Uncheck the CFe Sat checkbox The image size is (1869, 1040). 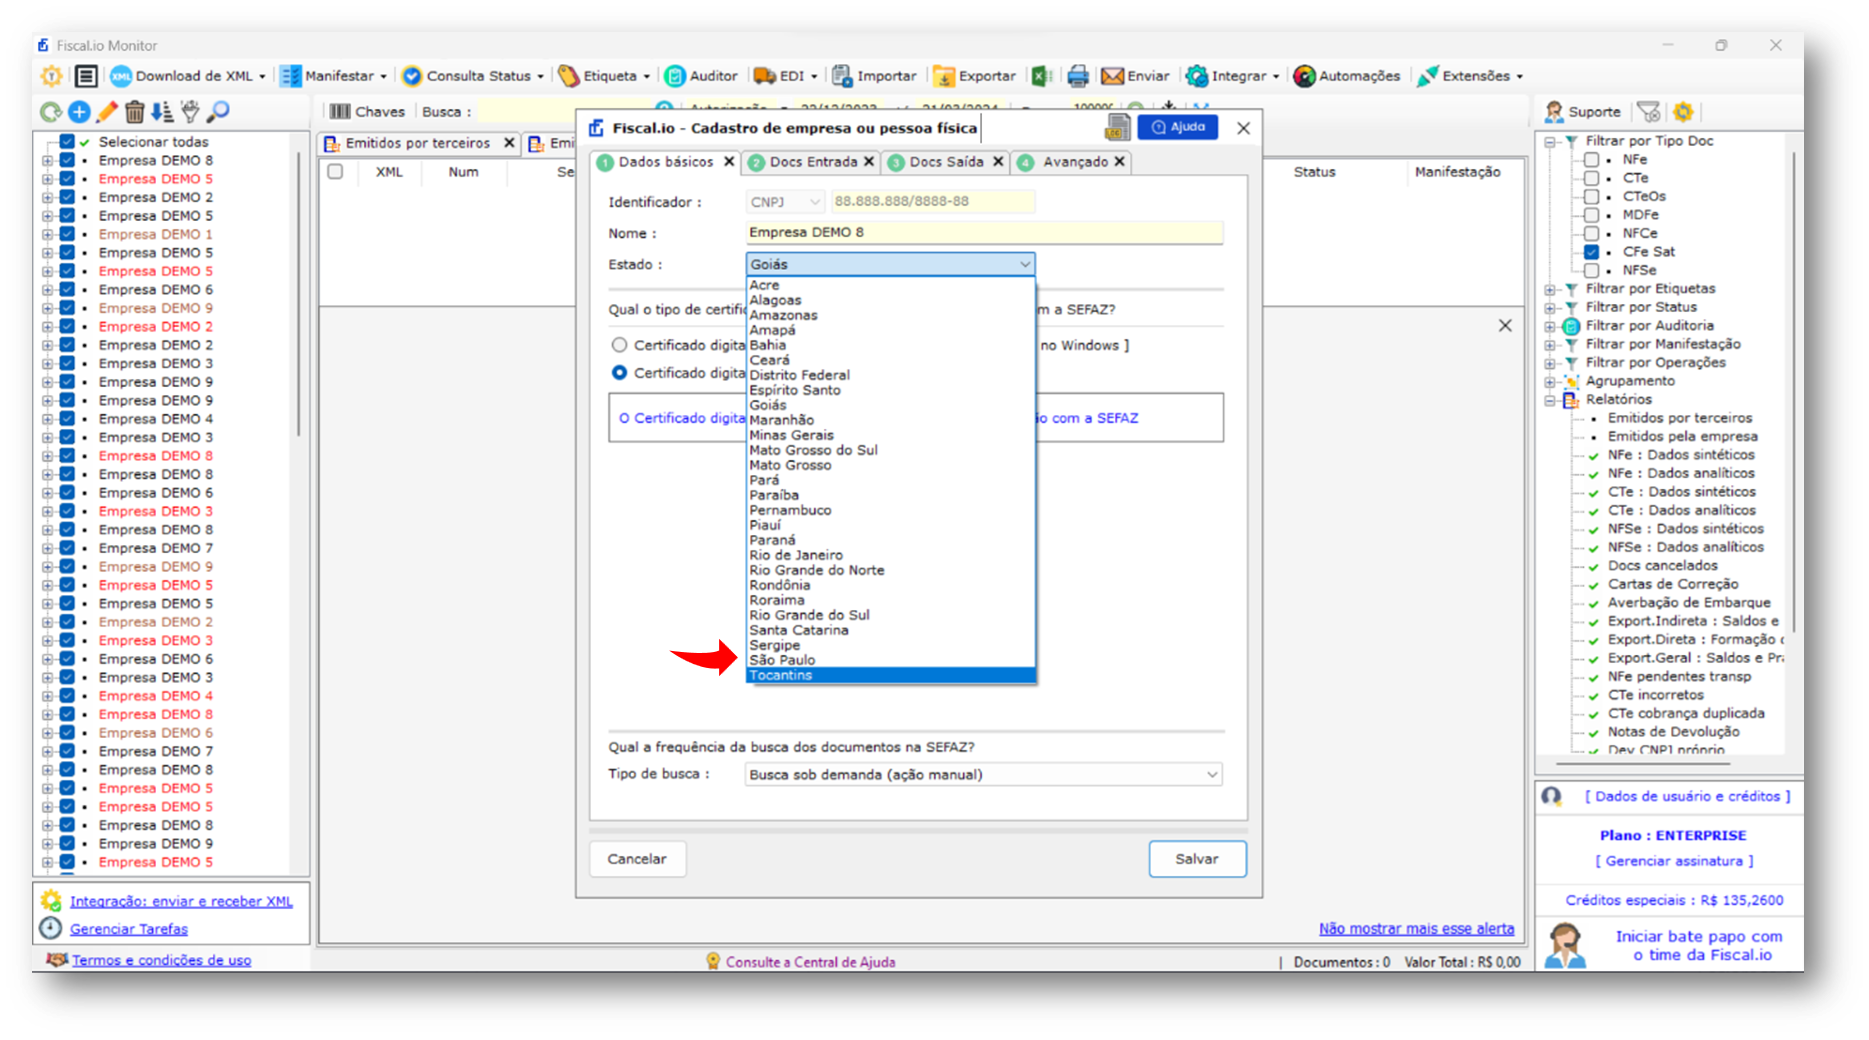(x=1591, y=252)
